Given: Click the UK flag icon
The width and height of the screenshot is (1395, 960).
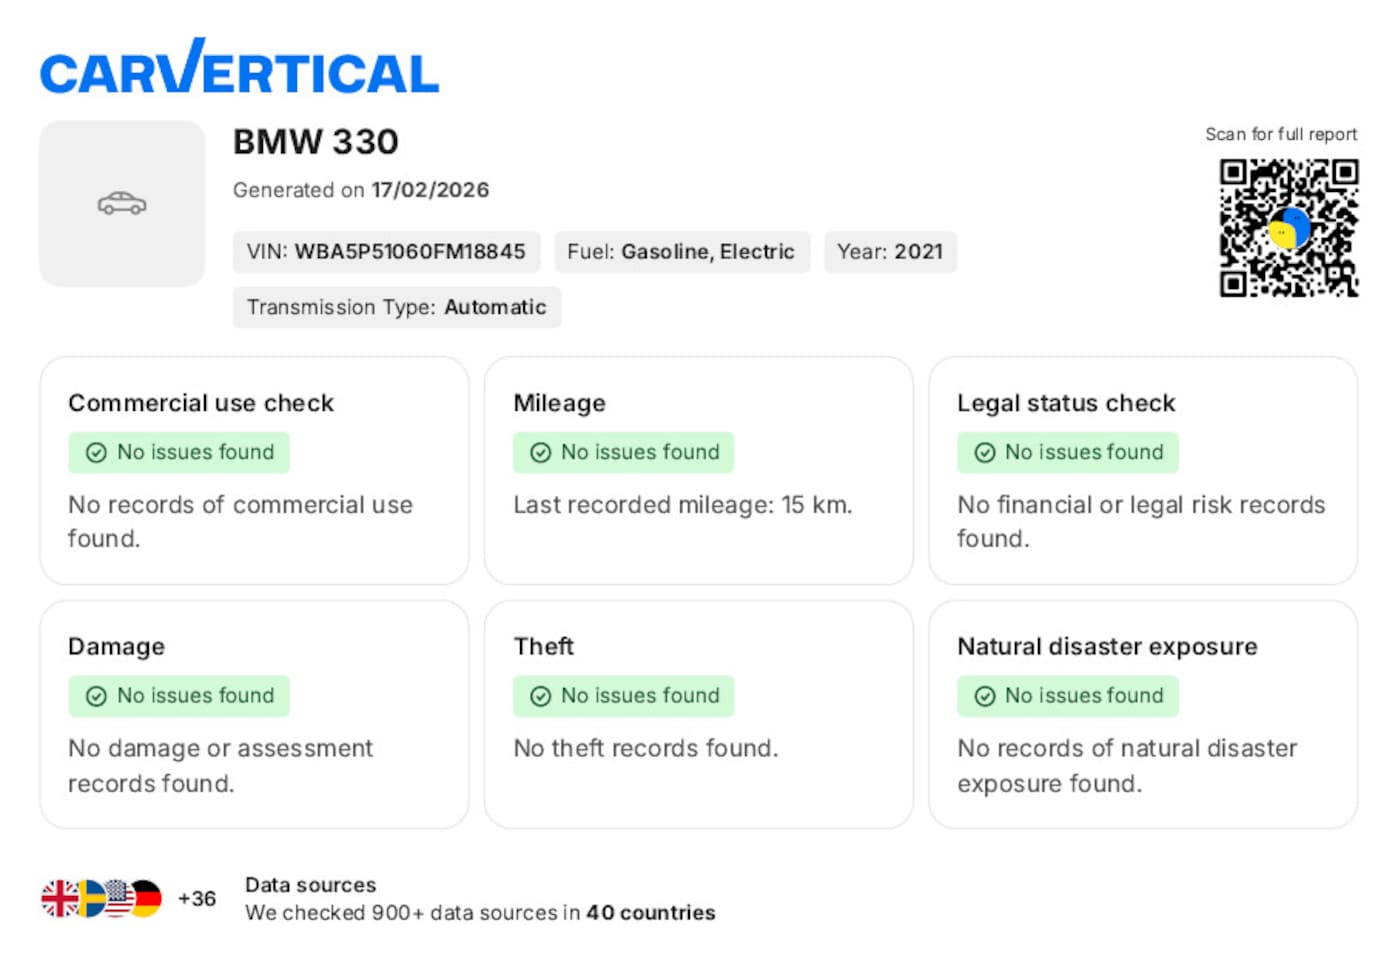Looking at the screenshot, I should point(58,898).
